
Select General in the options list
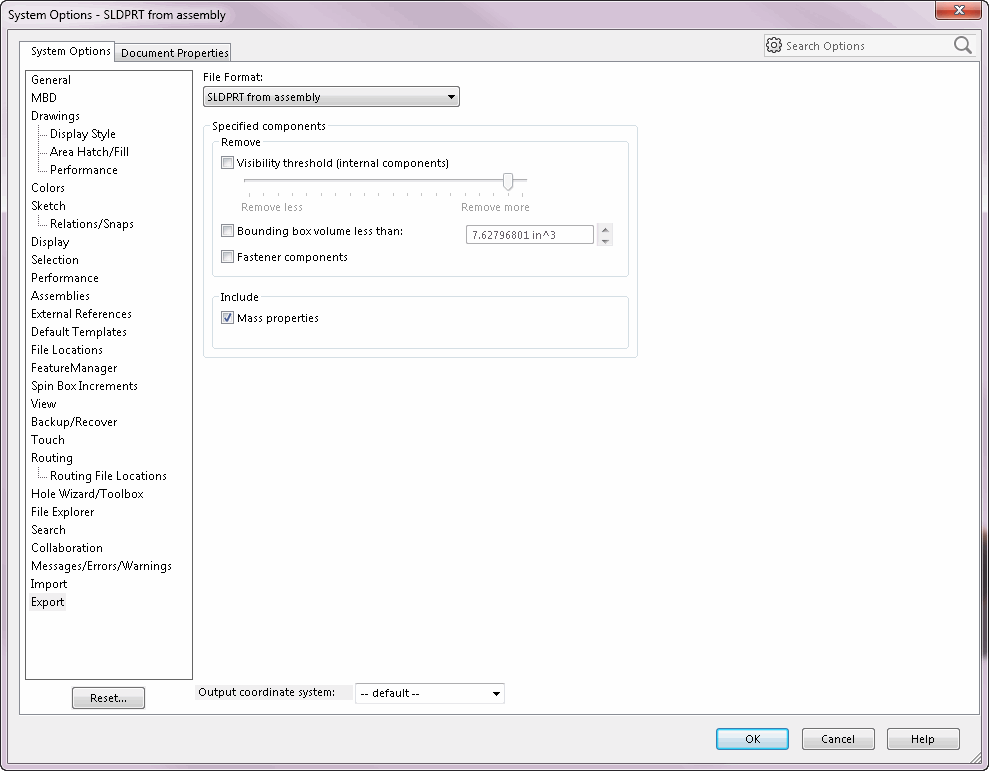(51, 80)
